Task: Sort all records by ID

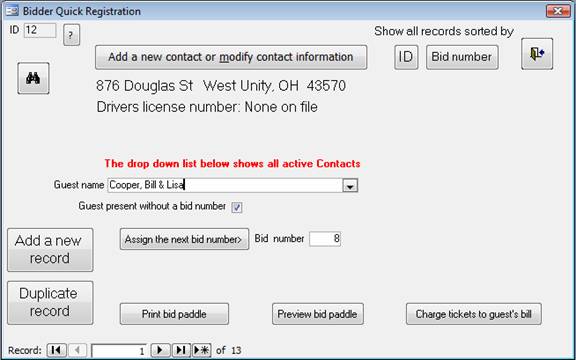Action: pyautogui.click(x=406, y=57)
